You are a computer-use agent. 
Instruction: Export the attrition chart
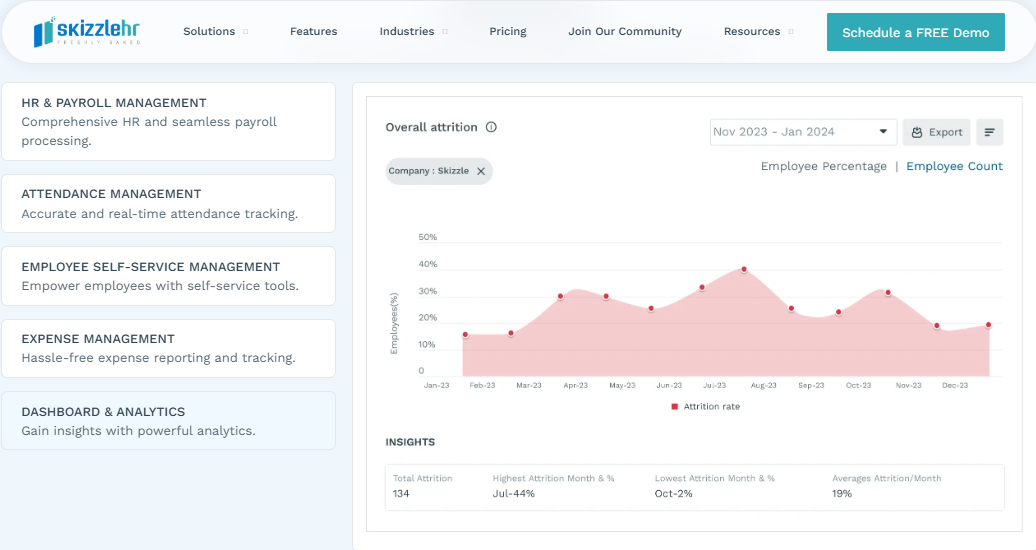tap(936, 132)
